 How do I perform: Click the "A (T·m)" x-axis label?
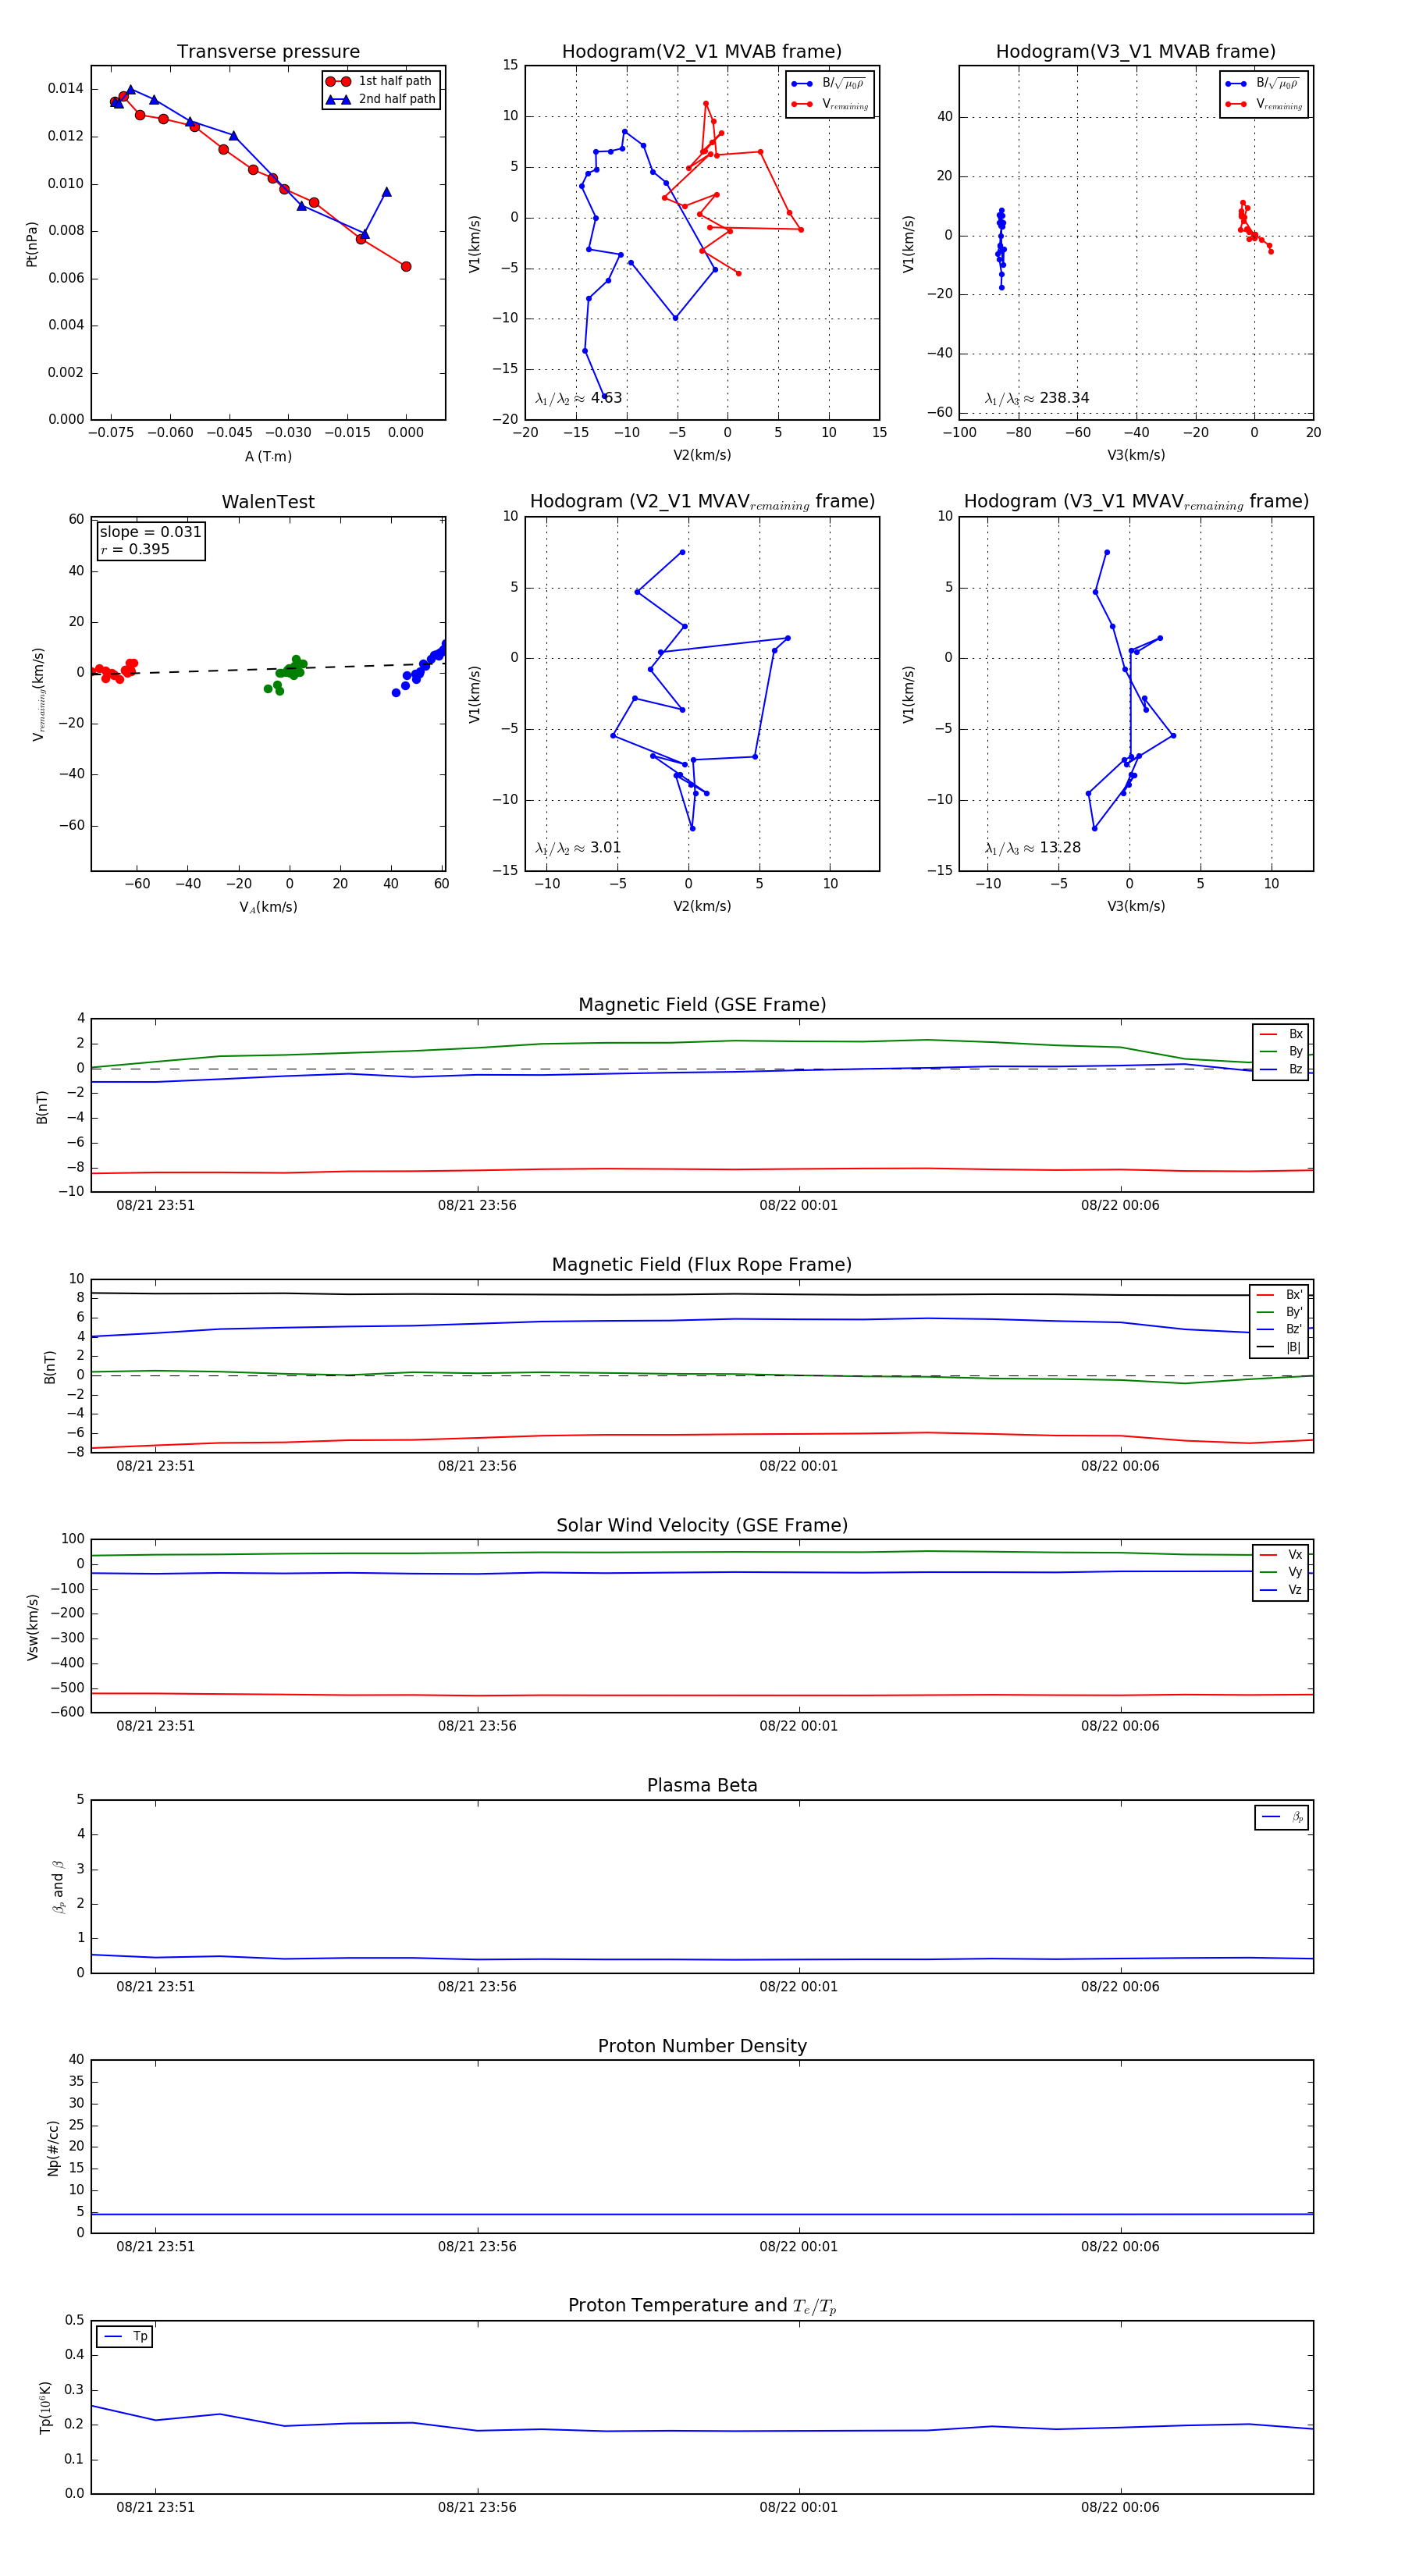coord(268,456)
